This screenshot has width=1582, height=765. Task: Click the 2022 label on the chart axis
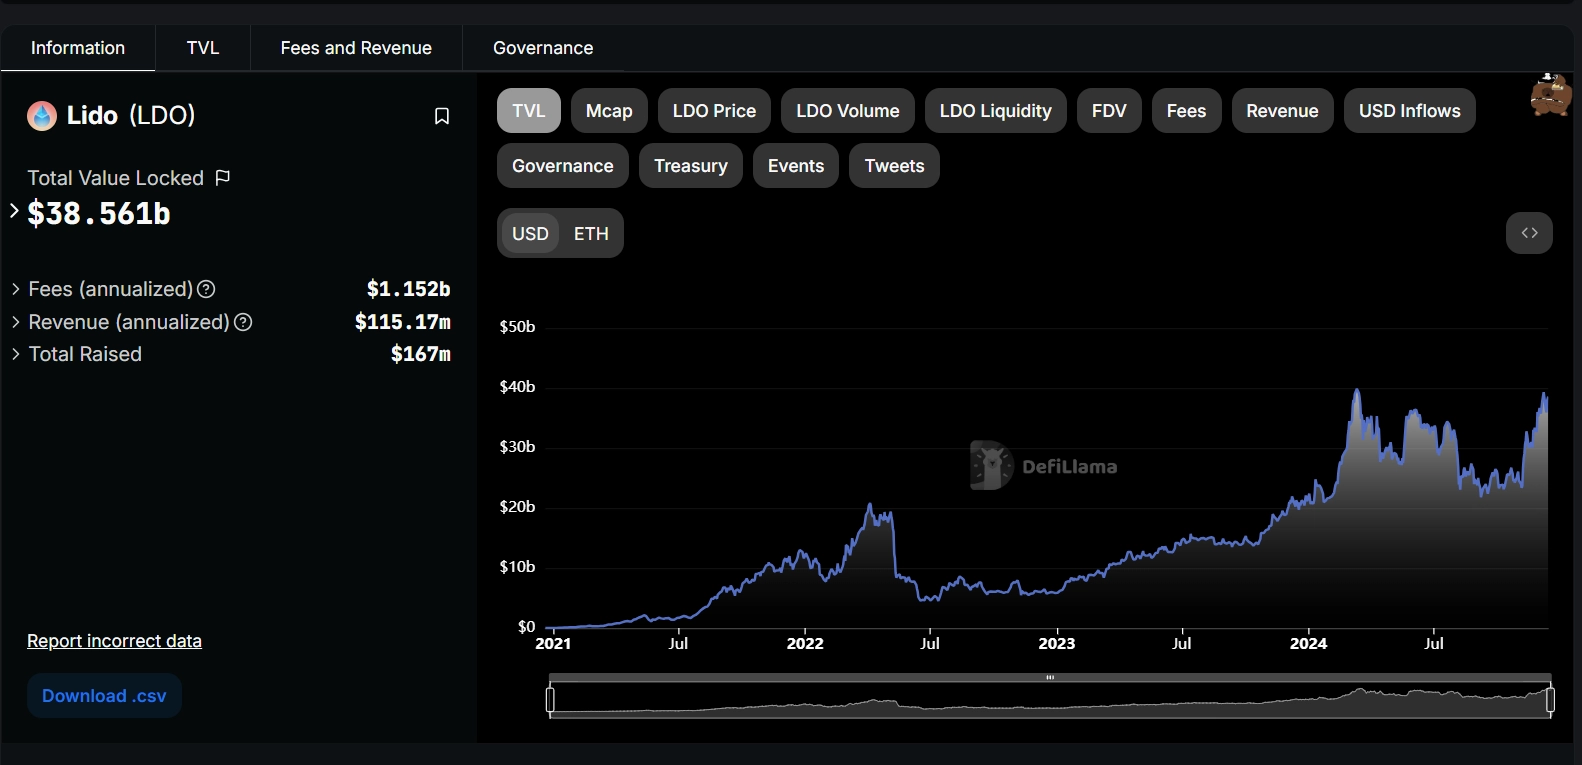coord(805,643)
